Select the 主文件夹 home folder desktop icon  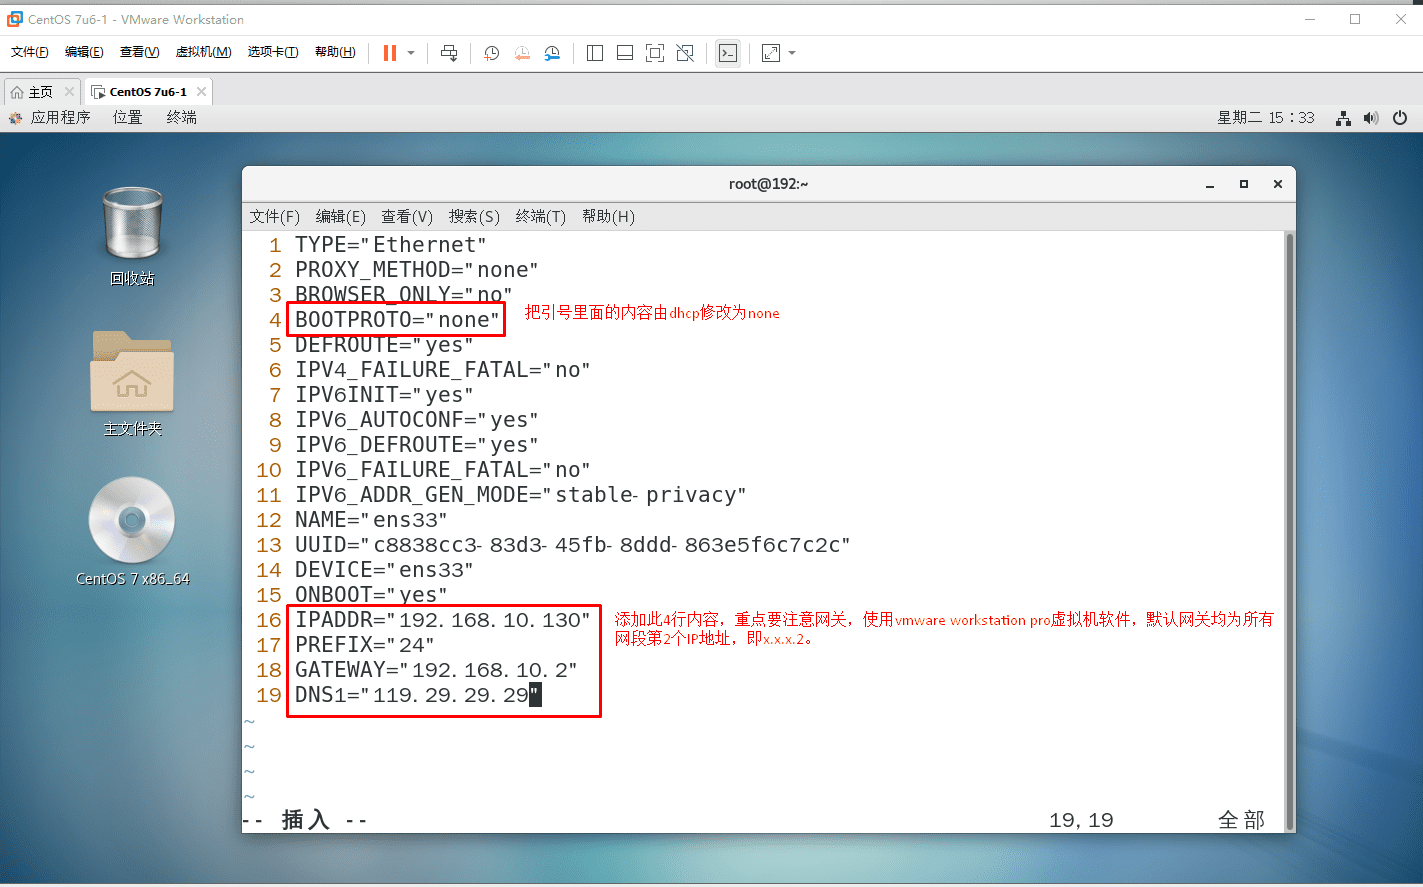click(x=132, y=384)
